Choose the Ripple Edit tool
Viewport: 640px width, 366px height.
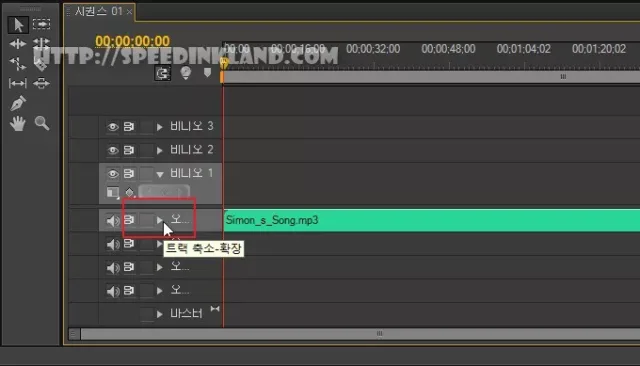coord(18,44)
